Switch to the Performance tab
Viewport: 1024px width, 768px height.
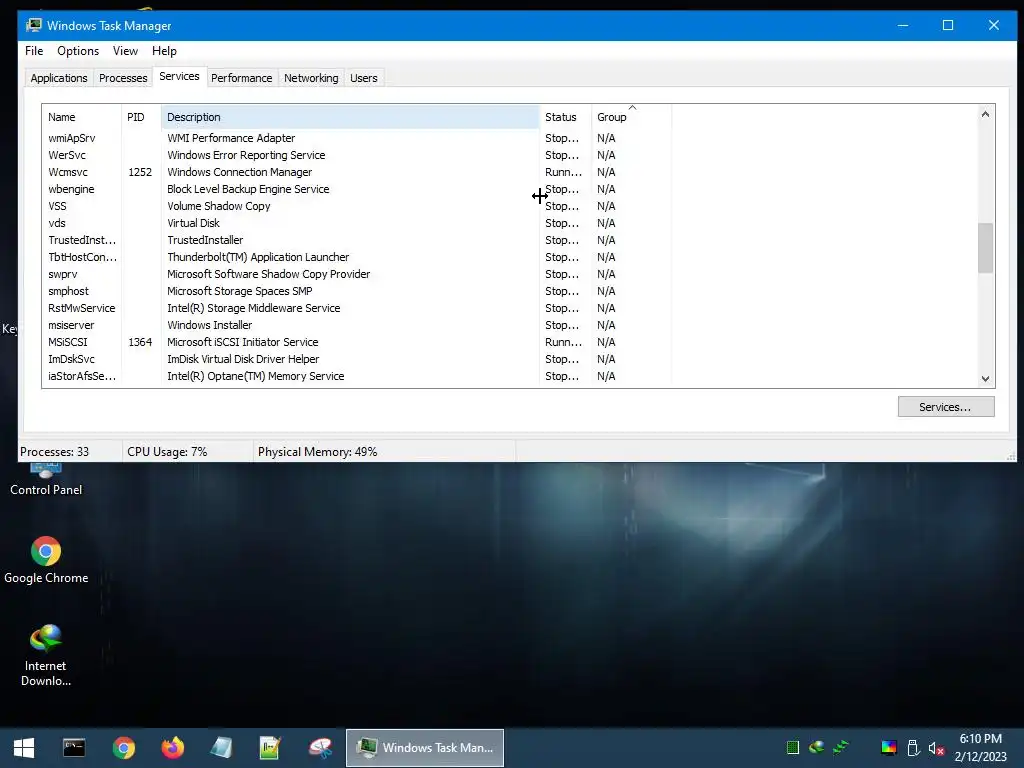pyautogui.click(x=242, y=78)
